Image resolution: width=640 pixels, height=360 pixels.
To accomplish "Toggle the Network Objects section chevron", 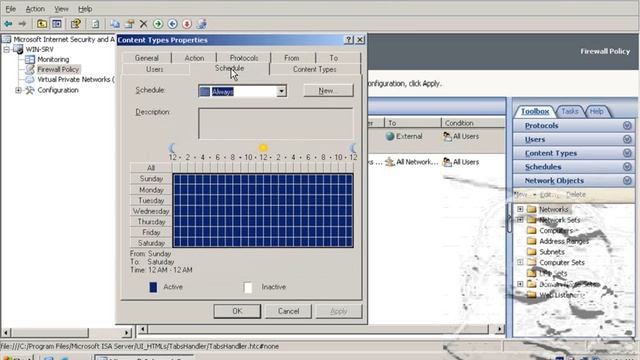I will [627, 180].
